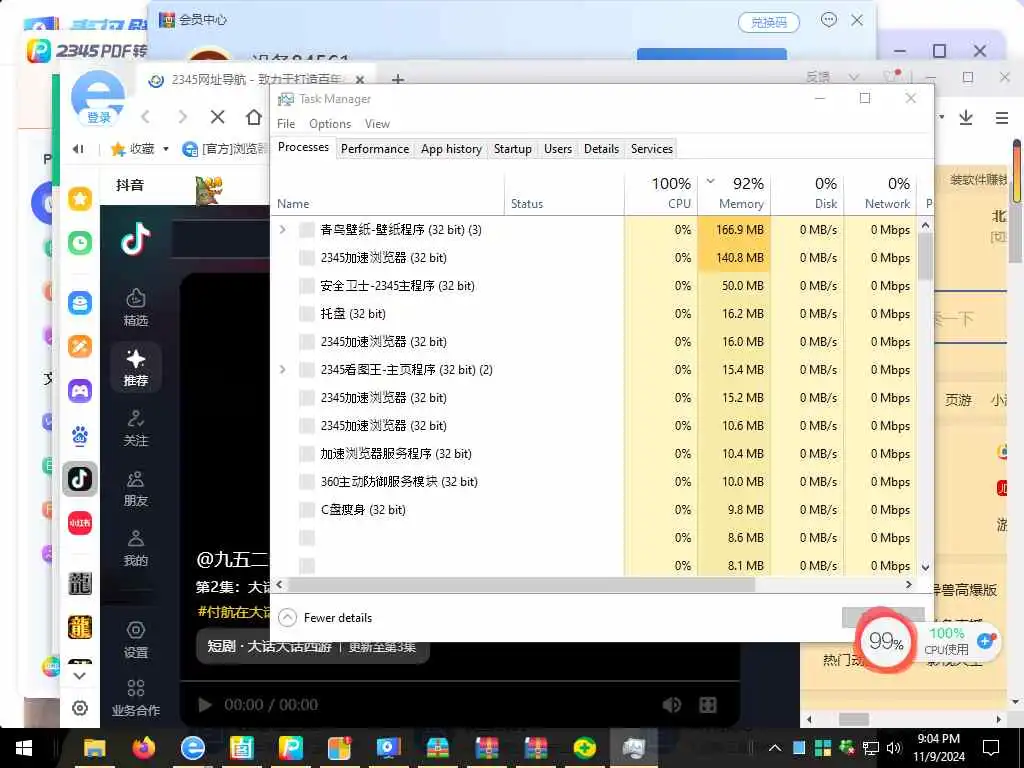Switch to the Services tab
Screen dimensions: 1024x768
click(652, 149)
